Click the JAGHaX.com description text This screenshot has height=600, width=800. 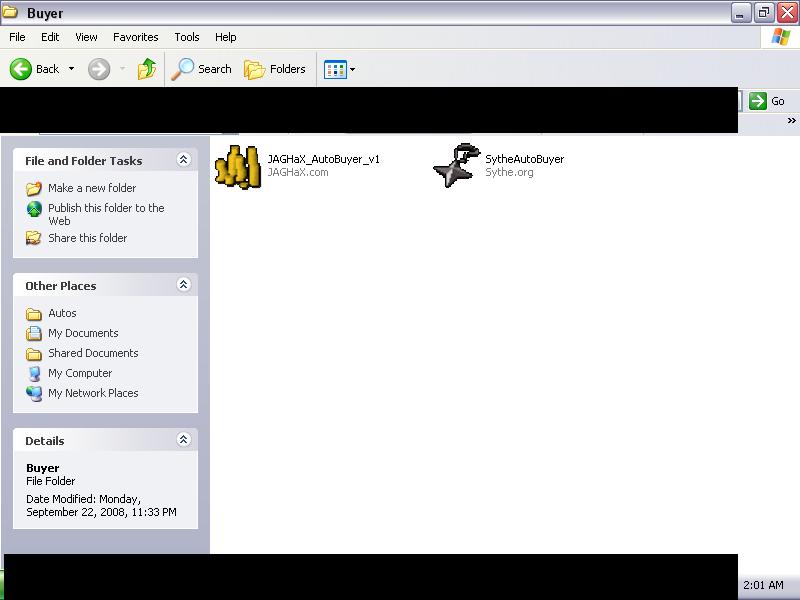click(x=298, y=172)
